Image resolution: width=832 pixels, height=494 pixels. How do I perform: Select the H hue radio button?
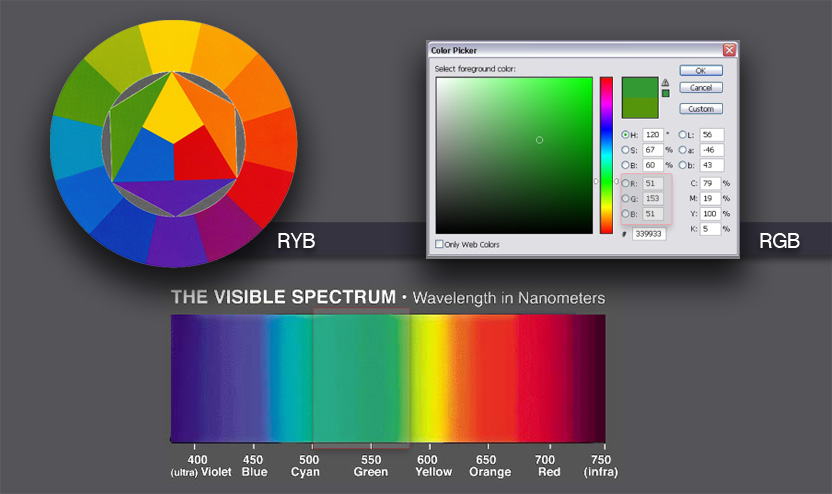coord(627,134)
